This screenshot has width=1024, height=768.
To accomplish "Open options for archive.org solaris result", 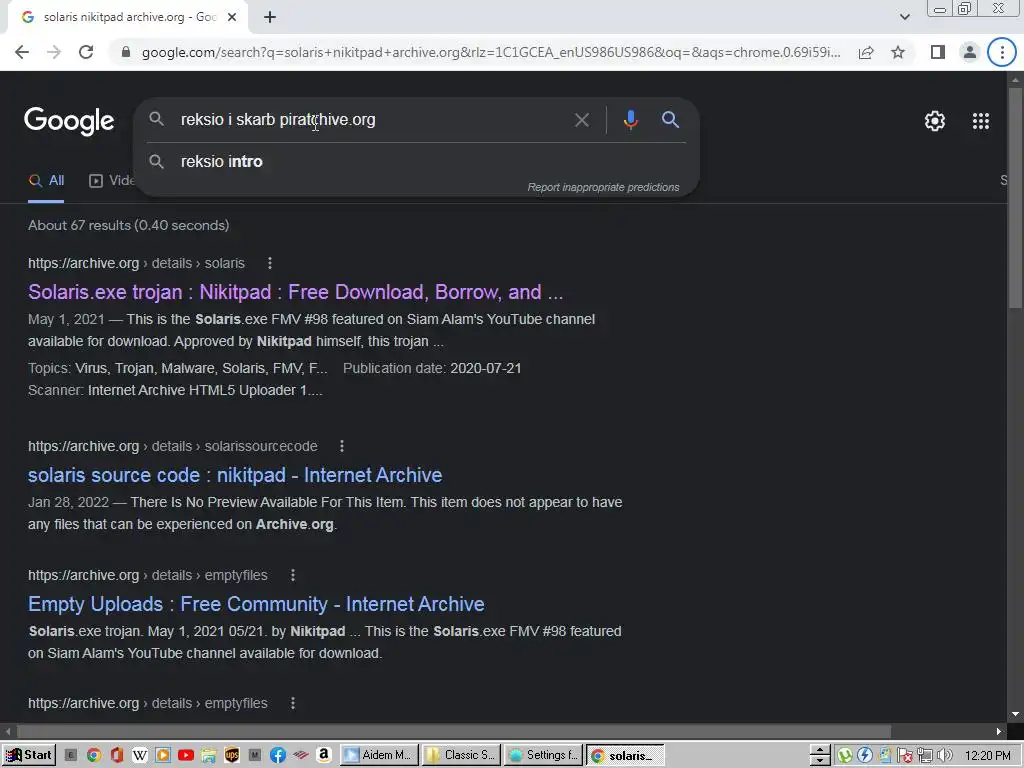I will tap(270, 263).
